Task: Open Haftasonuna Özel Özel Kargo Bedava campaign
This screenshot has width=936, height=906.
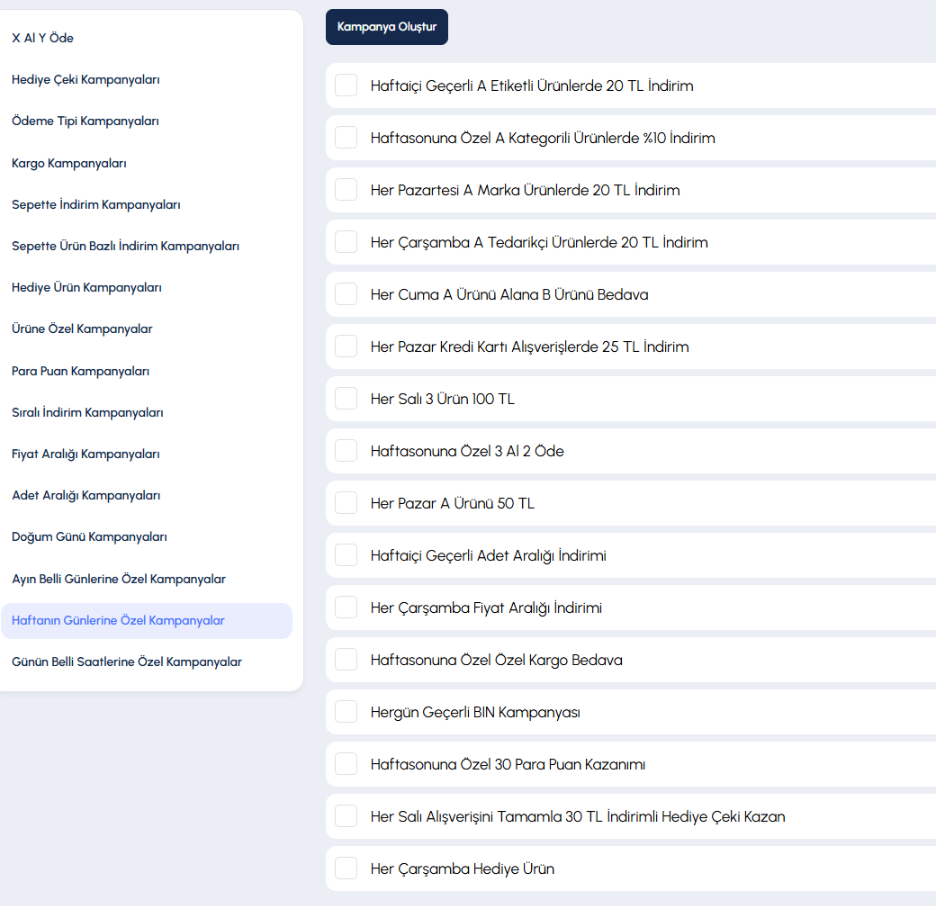Action: [631, 660]
